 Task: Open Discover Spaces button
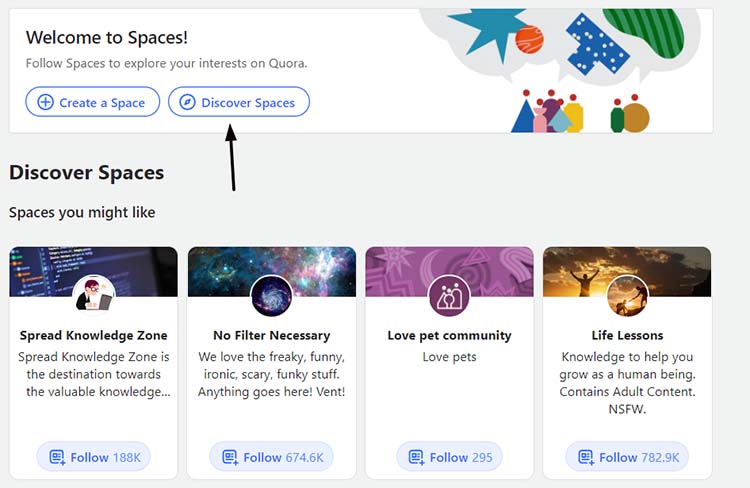click(x=239, y=101)
